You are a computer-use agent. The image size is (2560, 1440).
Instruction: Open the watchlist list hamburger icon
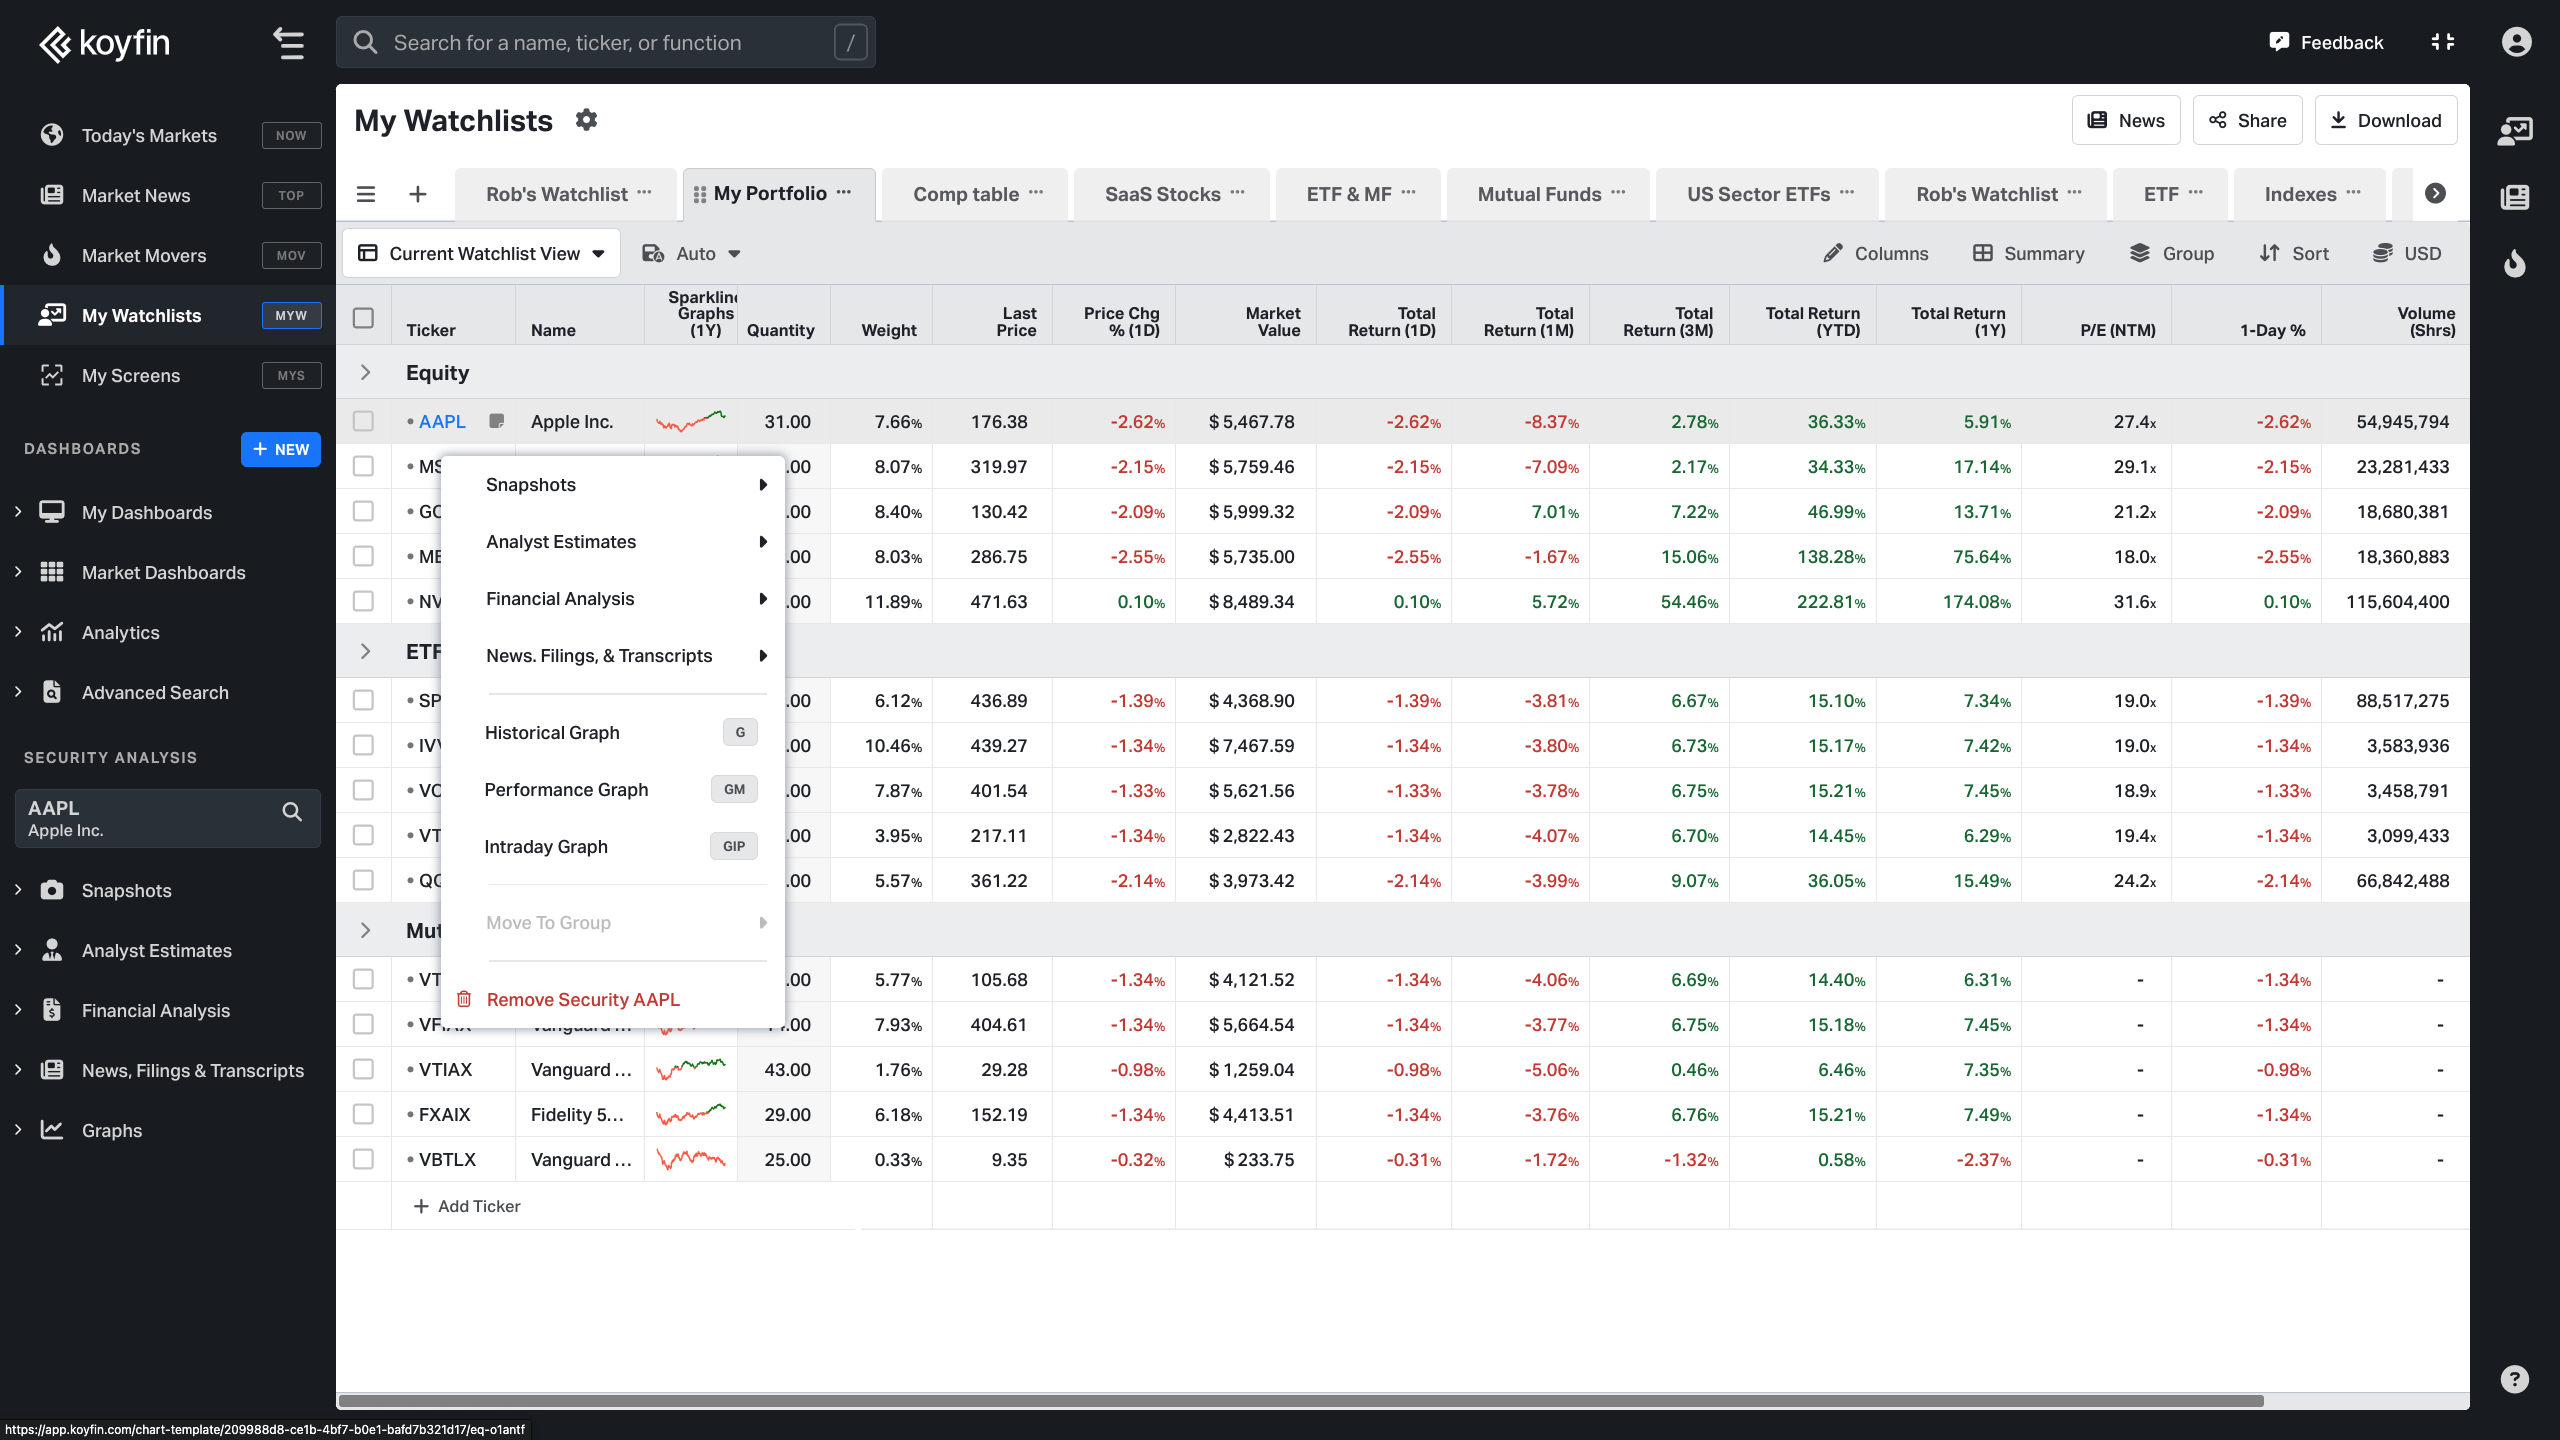tap(366, 194)
